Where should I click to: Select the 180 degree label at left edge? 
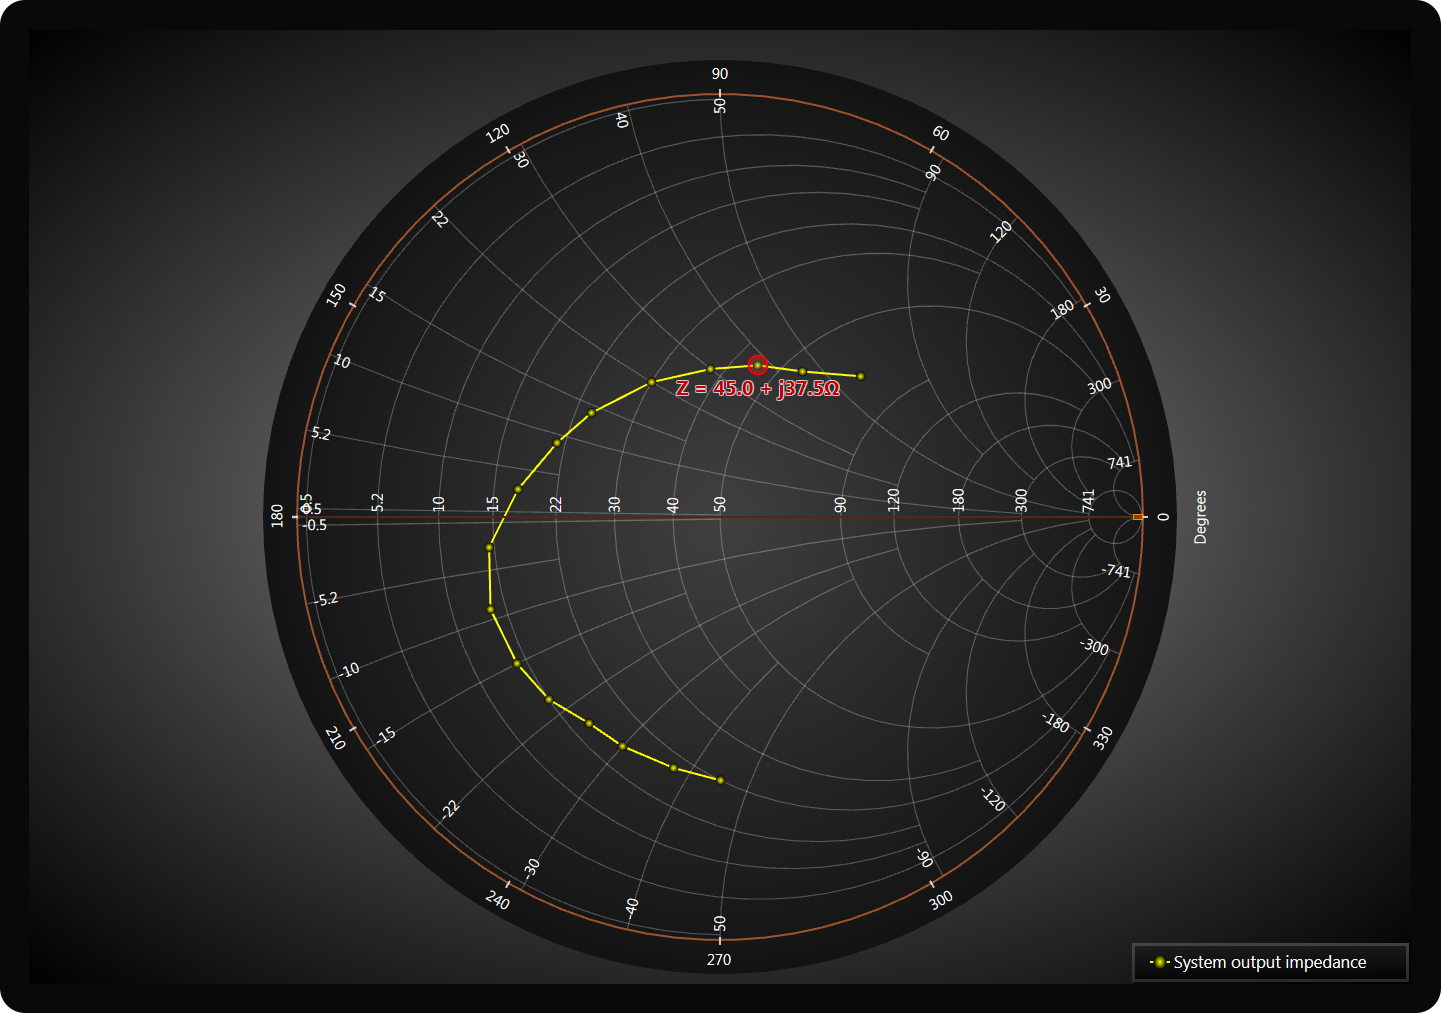(277, 516)
